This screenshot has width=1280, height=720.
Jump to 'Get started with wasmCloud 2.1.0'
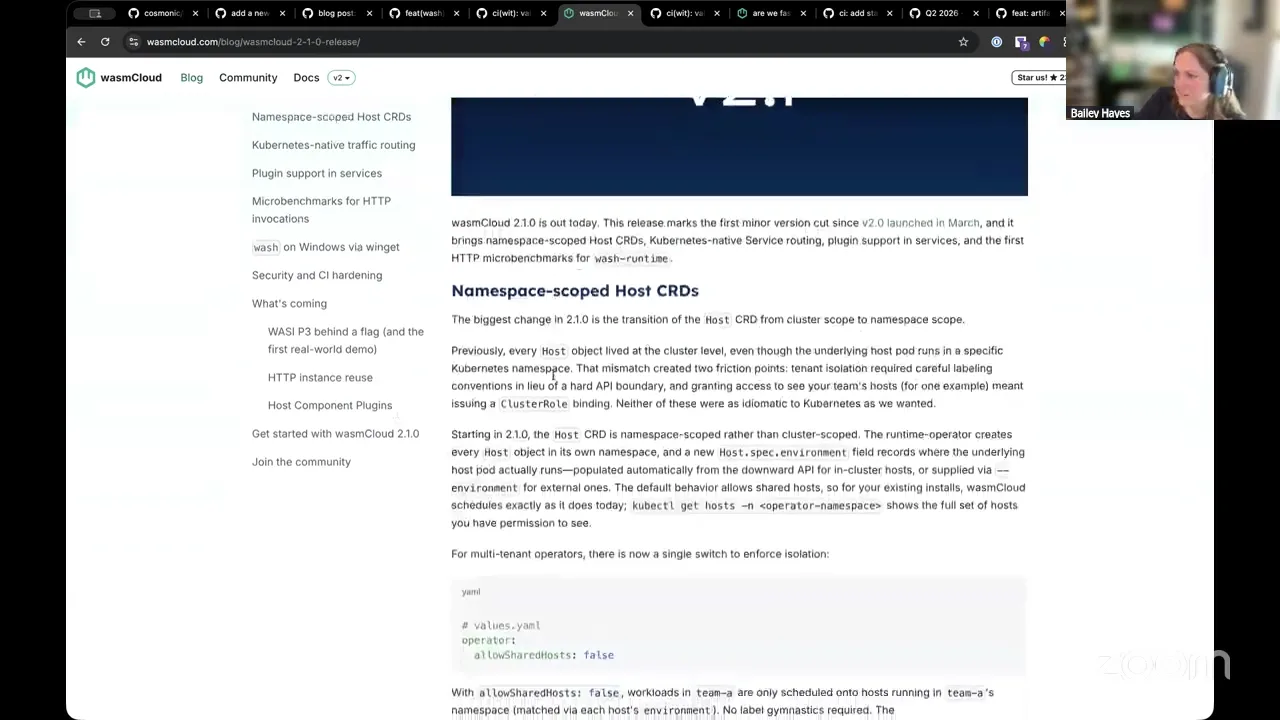pyautogui.click(x=335, y=433)
